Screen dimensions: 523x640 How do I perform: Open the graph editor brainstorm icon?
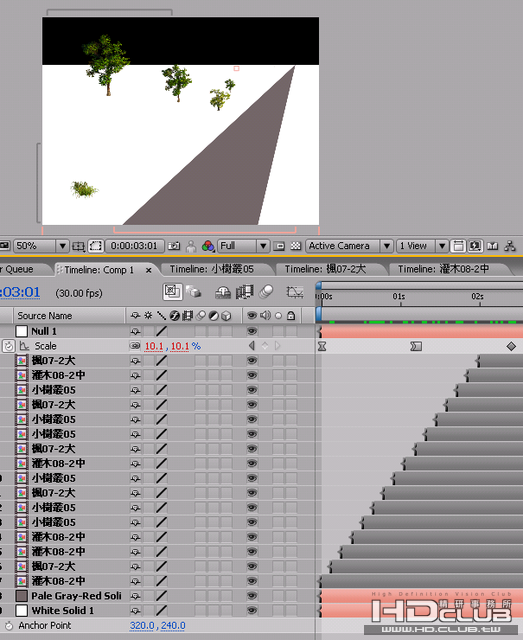click(x=295, y=291)
